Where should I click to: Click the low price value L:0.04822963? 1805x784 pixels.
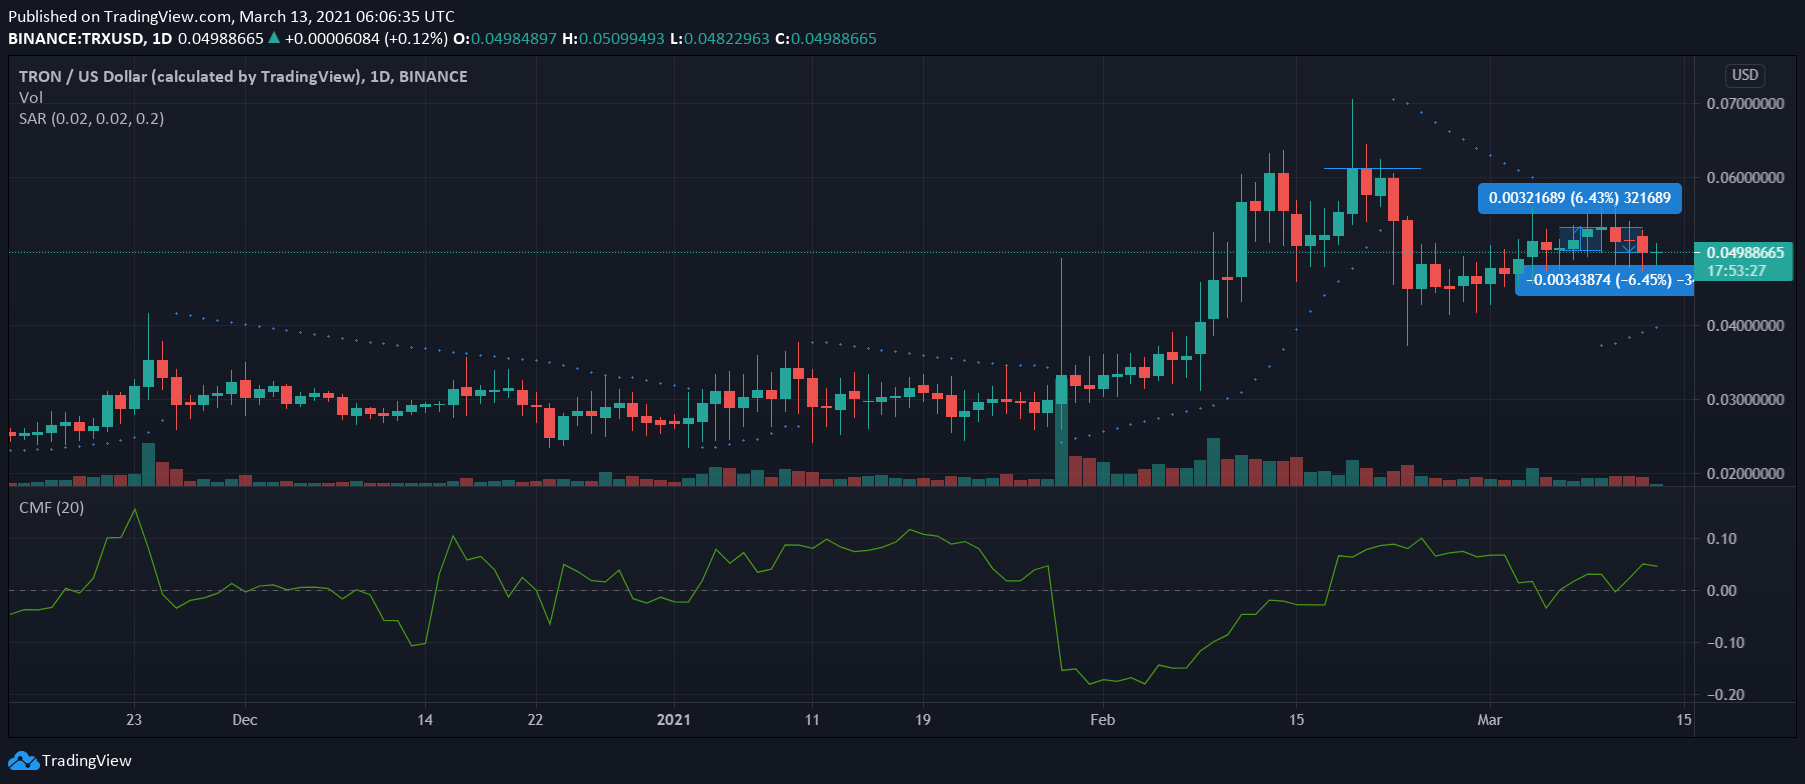click(720, 38)
